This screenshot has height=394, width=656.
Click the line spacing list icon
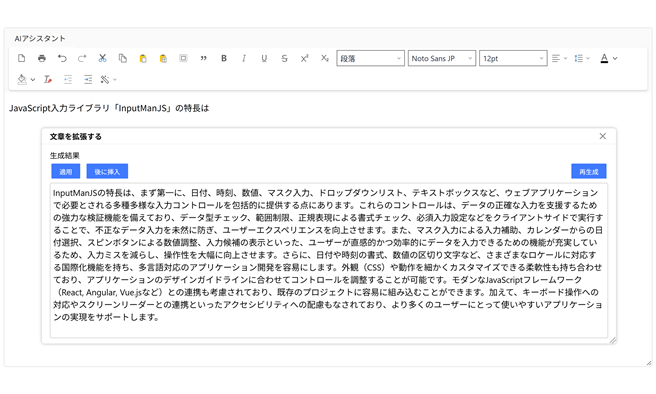pos(579,59)
